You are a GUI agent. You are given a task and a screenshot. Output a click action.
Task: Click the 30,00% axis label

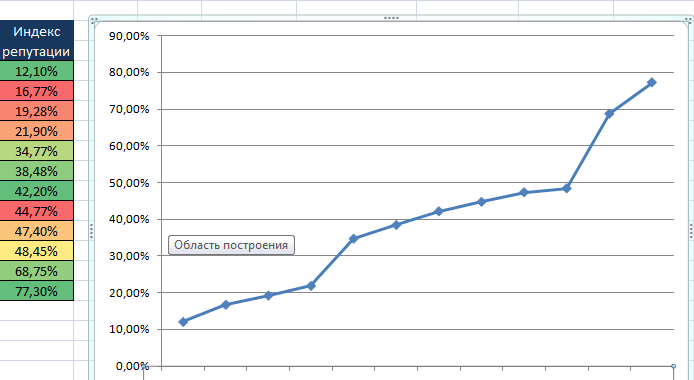129,256
